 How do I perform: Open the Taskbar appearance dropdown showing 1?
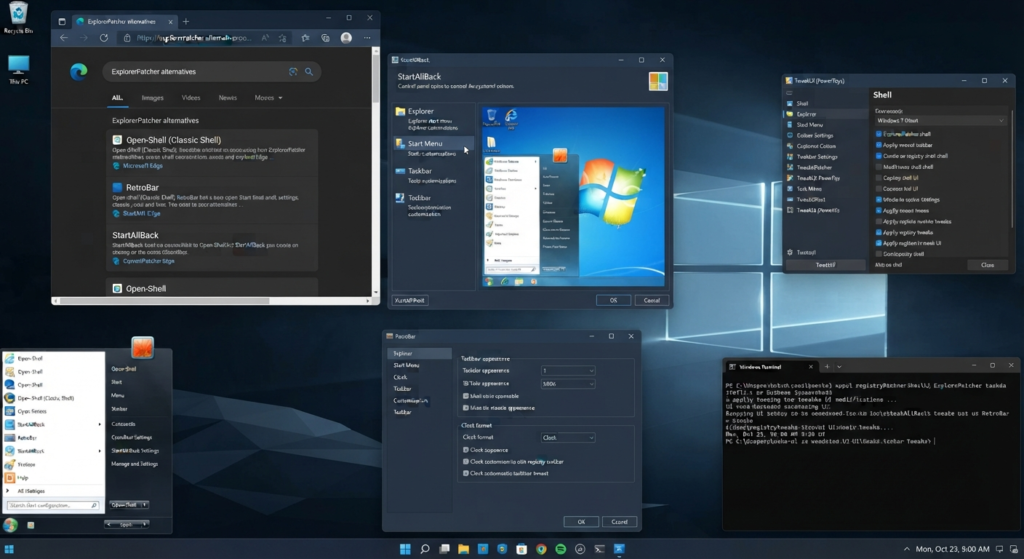coord(568,371)
